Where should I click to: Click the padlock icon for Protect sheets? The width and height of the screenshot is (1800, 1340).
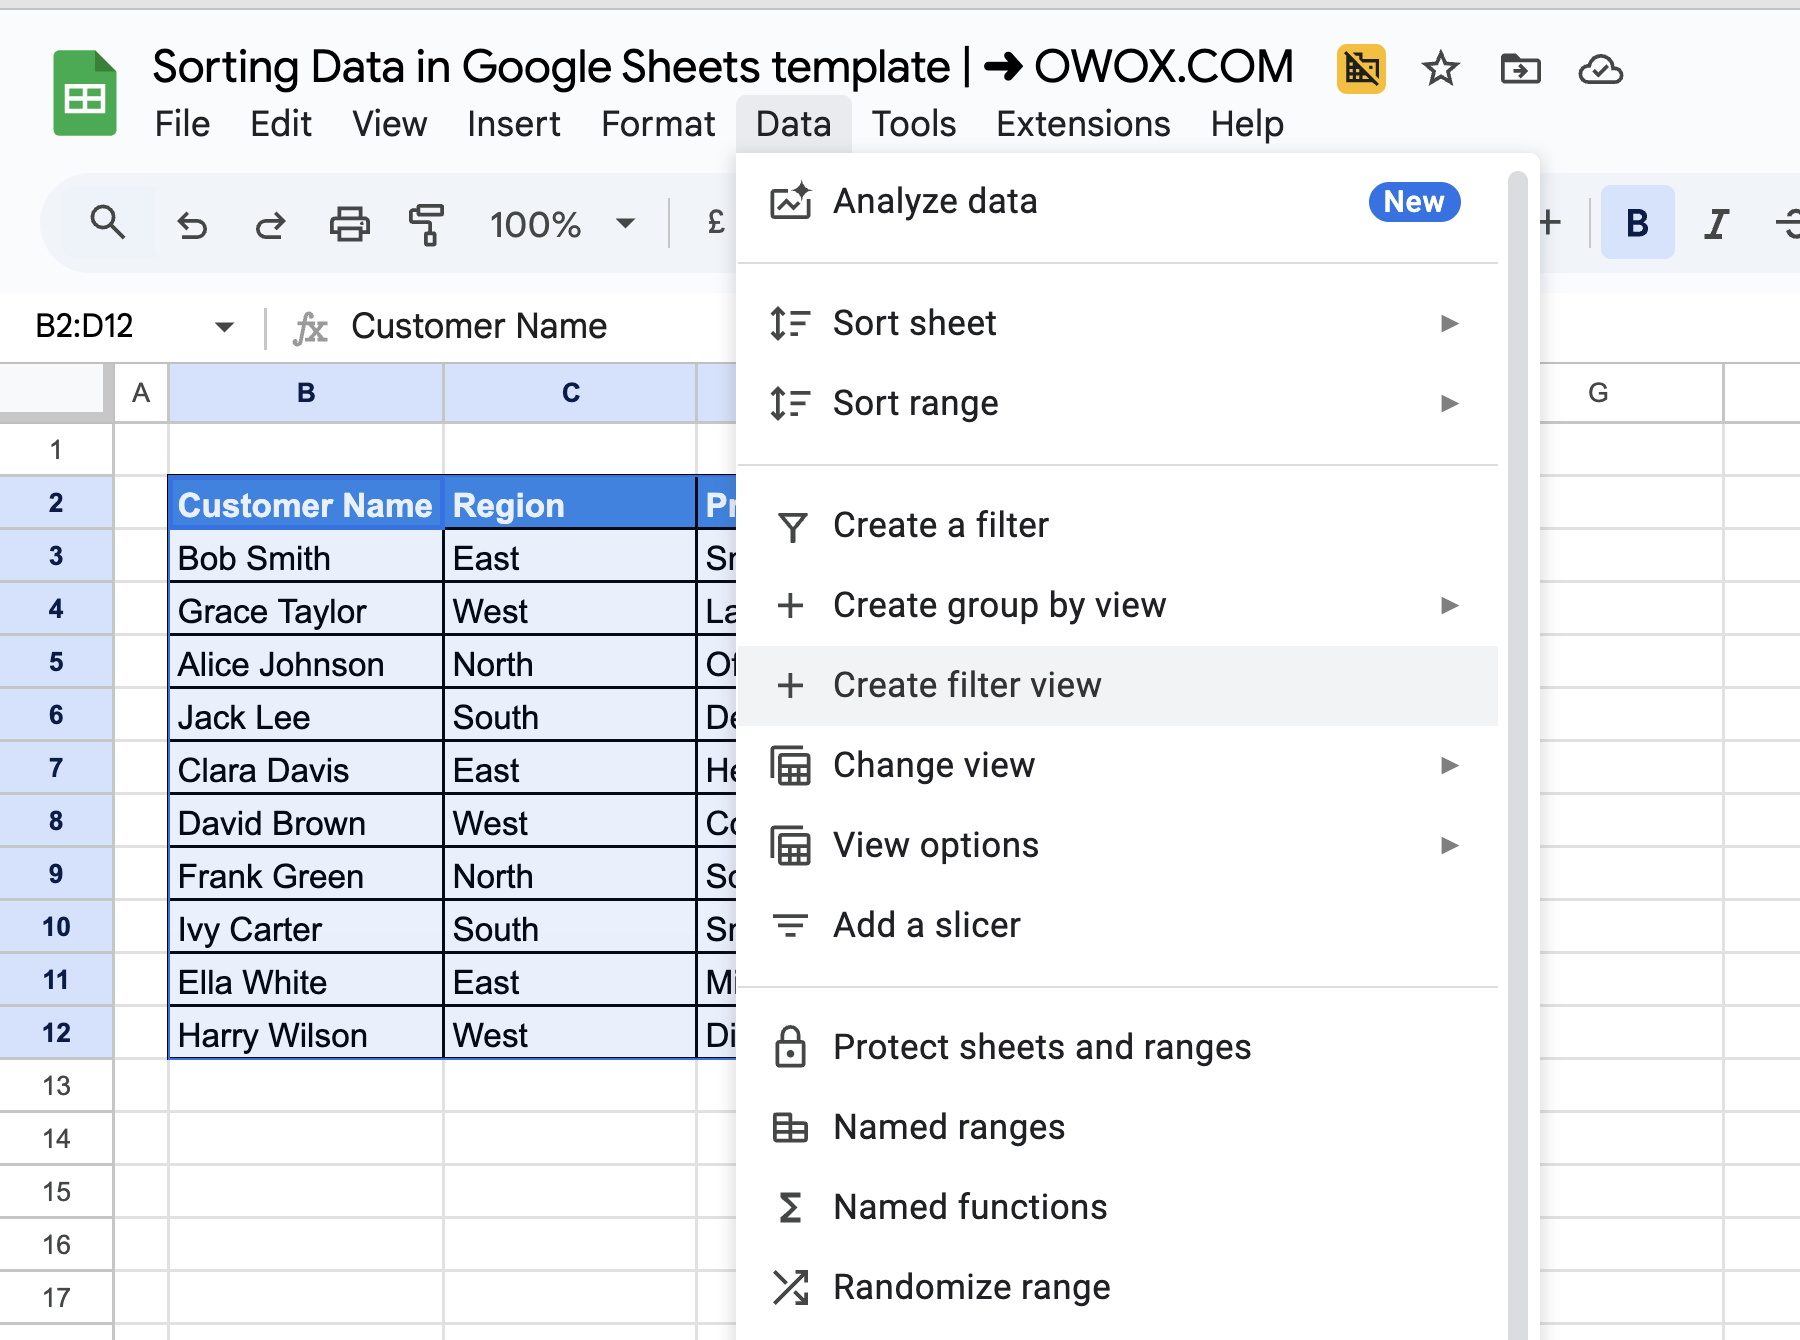(x=790, y=1047)
